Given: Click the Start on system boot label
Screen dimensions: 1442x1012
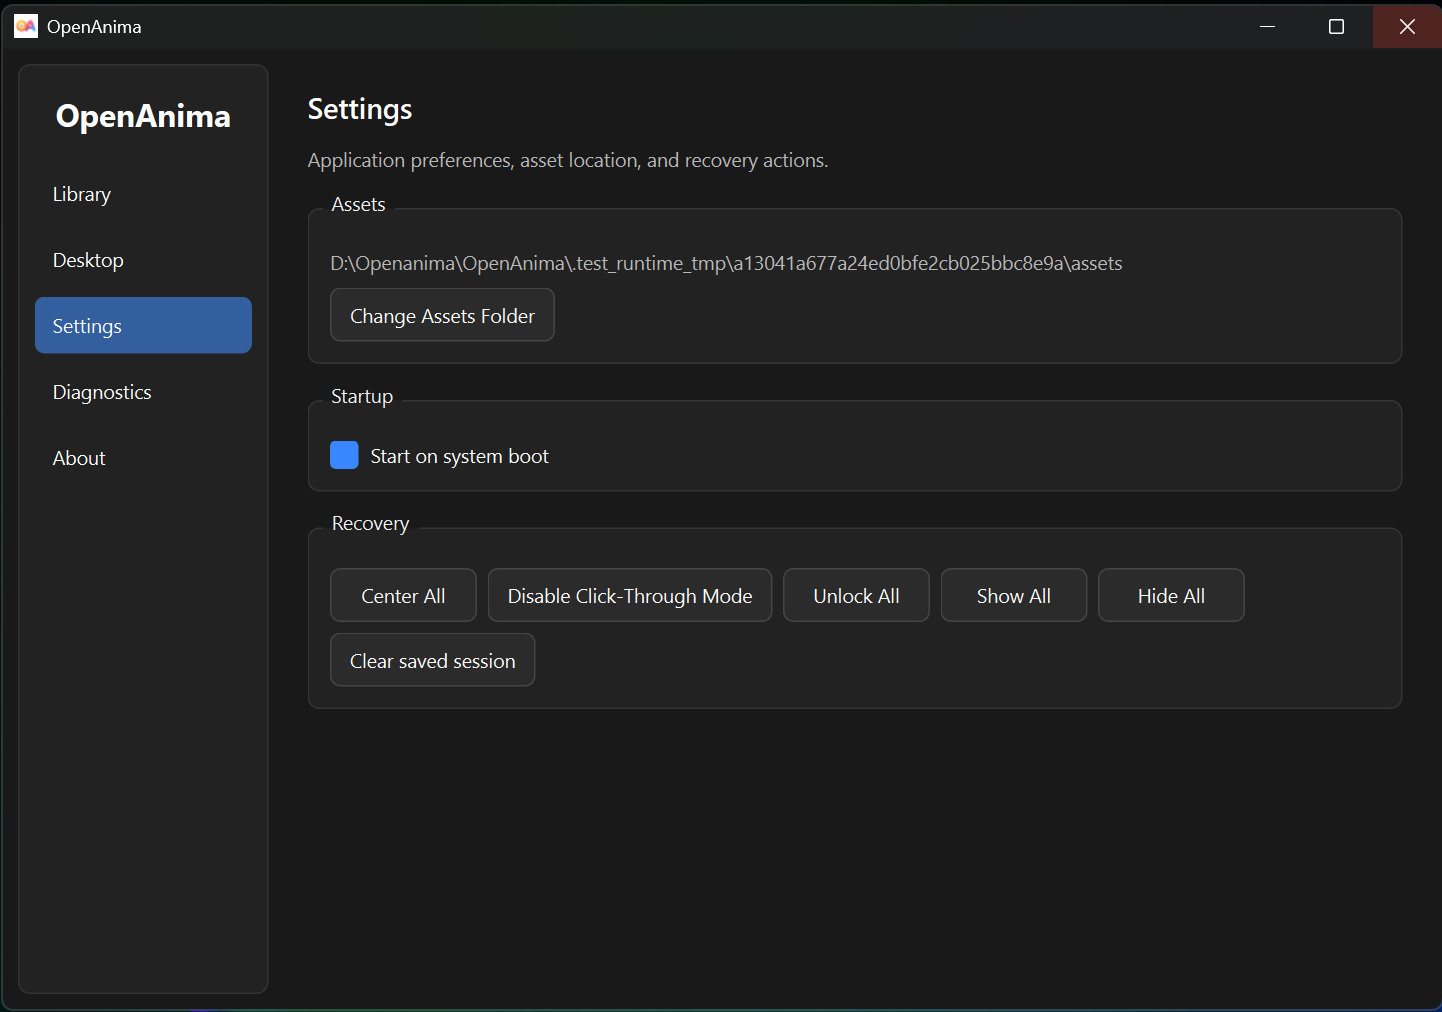Looking at the screenshot, I should 459,456.
